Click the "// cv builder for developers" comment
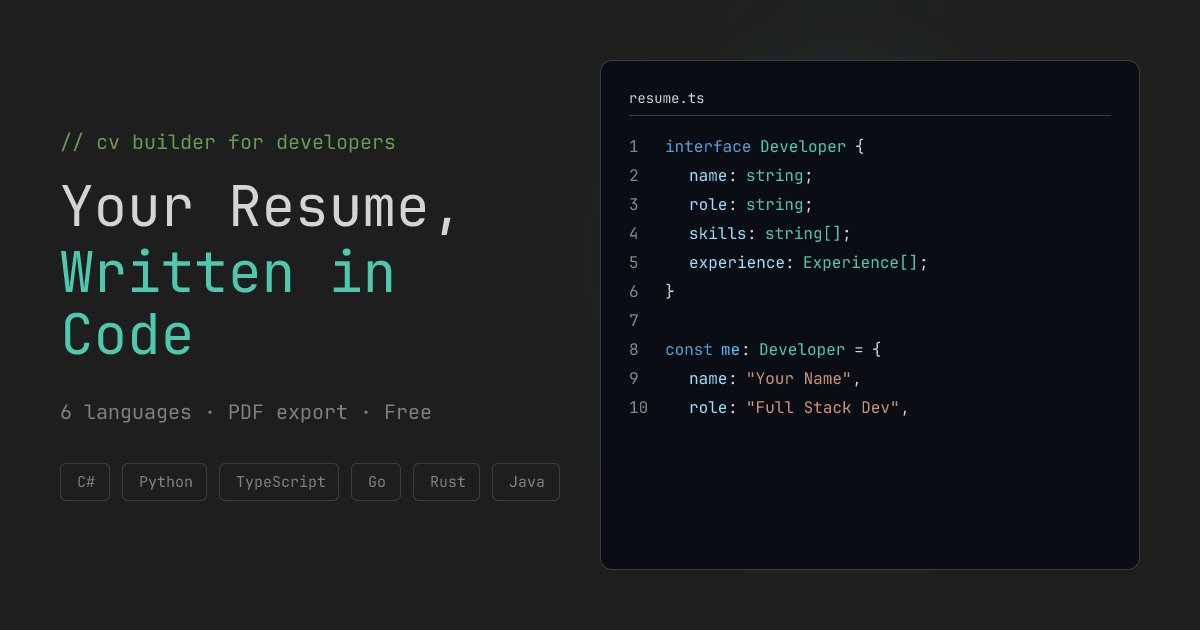1200x630 pixels. click(228, 142)
